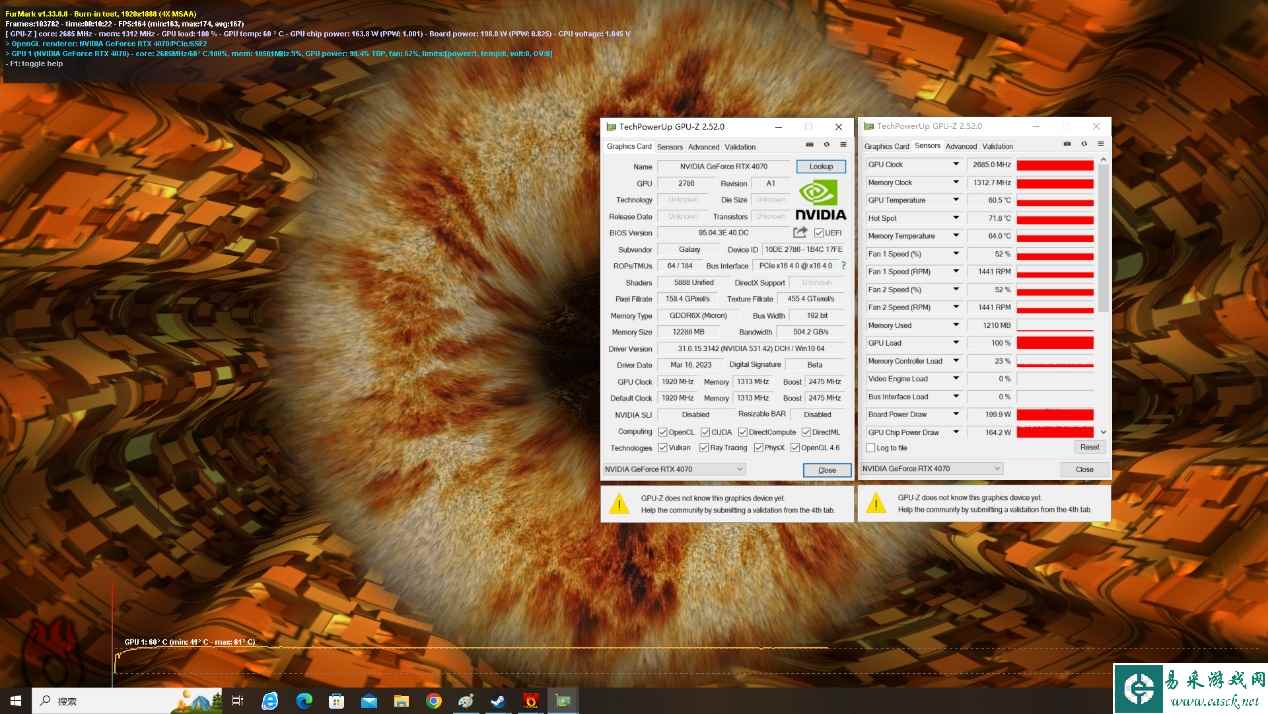Open the GPU Clock sensor dropdown
The width and height of the screenshot is (1268, 714).
(956, 165)
